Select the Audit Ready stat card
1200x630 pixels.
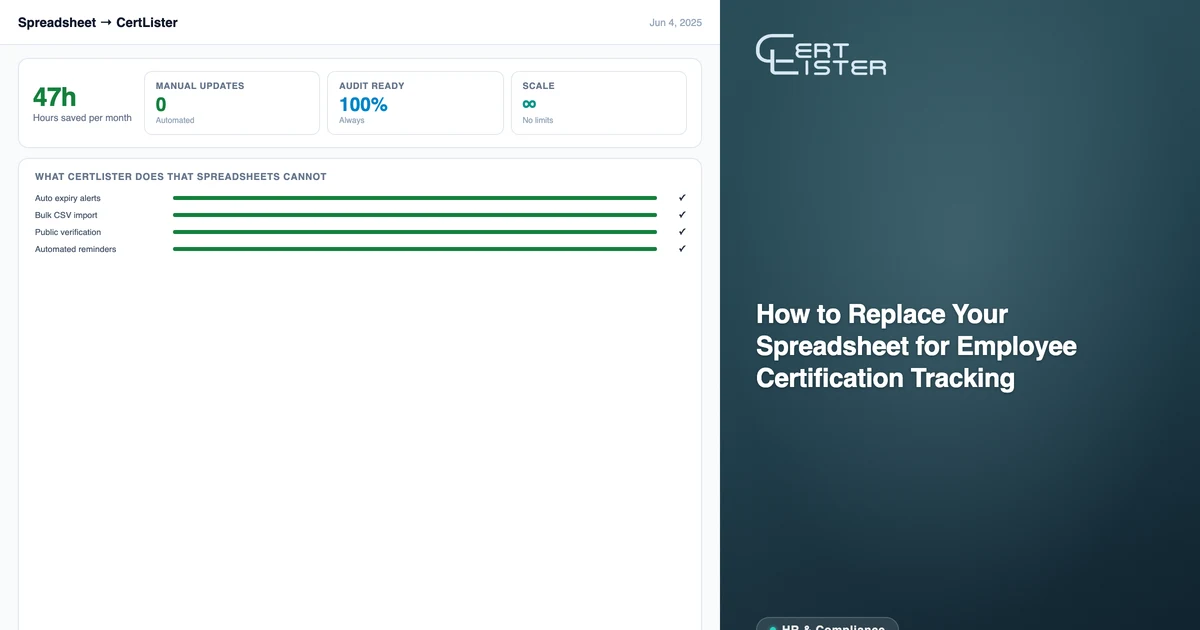415,103
